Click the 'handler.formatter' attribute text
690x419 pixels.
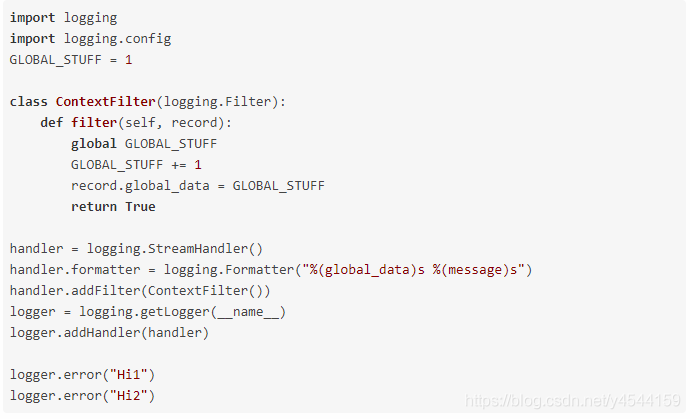tap(75, 270)
